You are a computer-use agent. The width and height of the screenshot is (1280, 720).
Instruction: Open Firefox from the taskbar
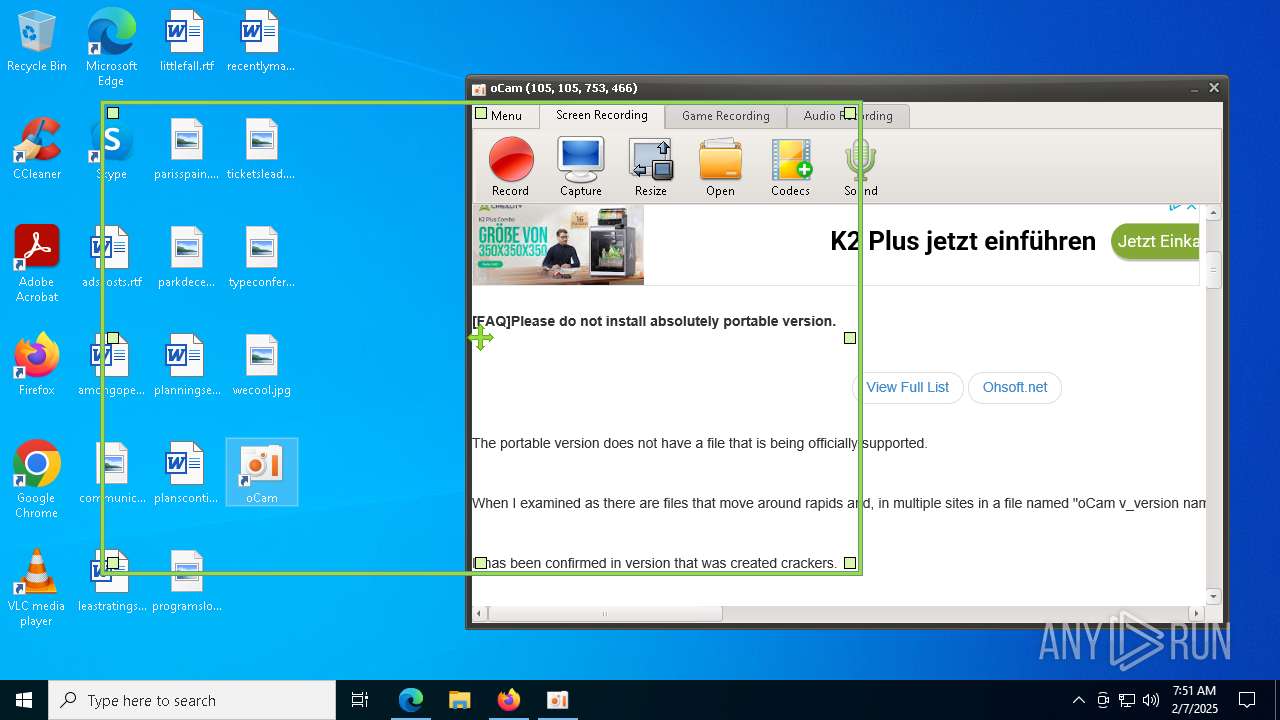(508, 700)
